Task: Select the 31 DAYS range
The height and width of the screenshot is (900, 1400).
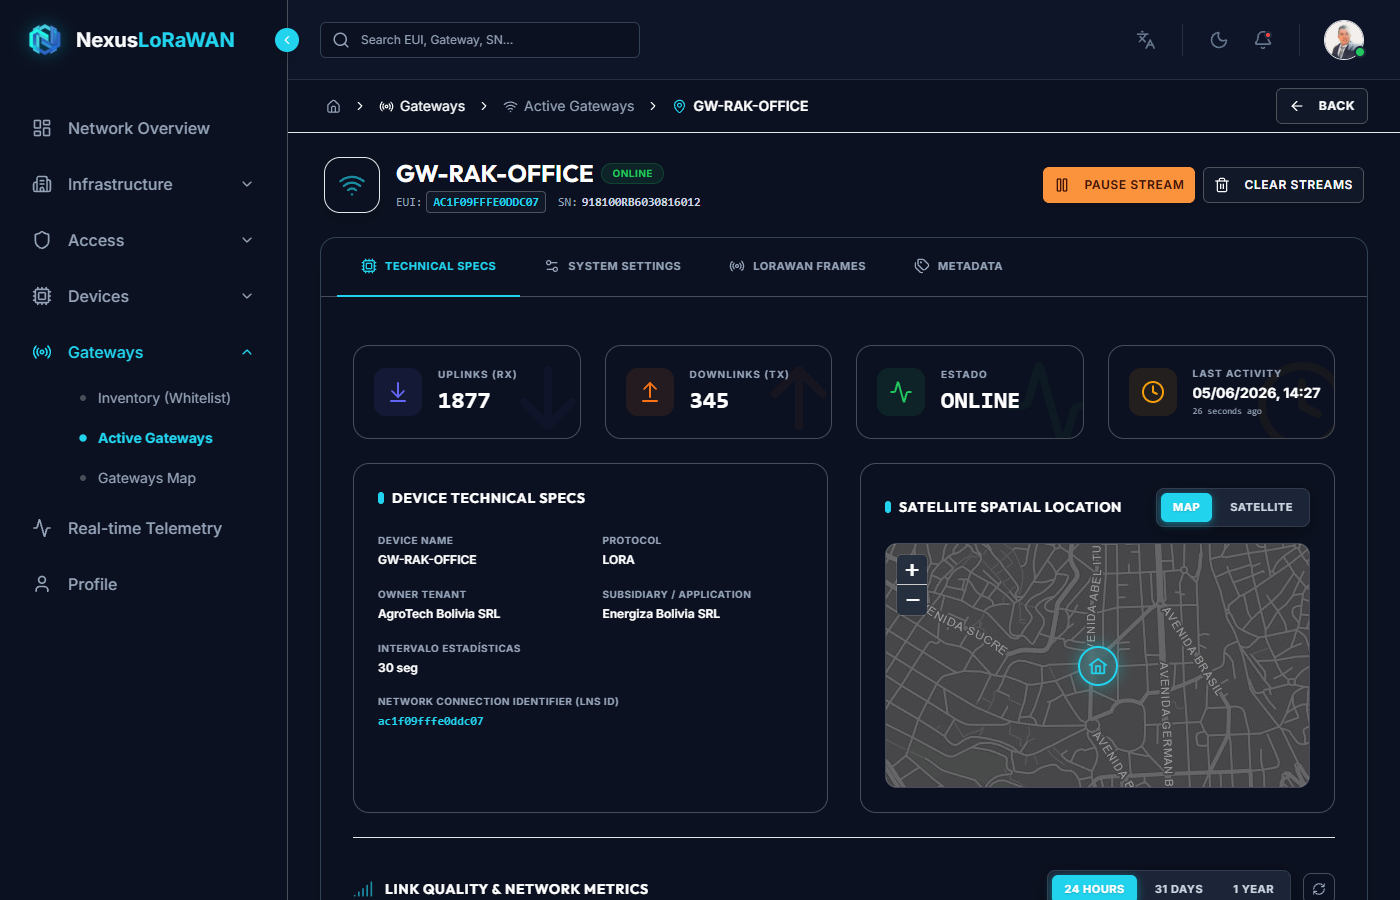Action: pos(1179,889)
